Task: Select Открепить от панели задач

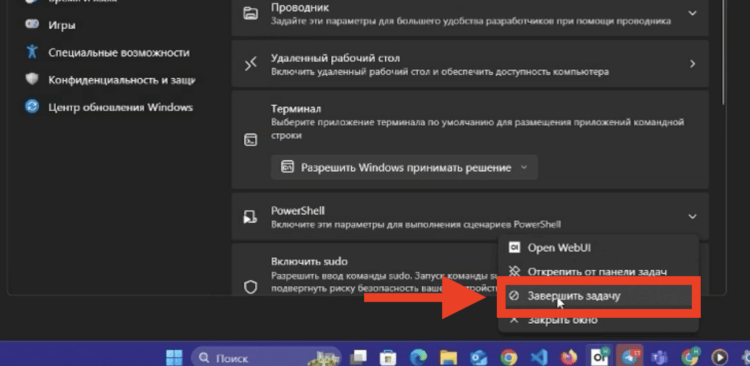Action: pyautogui.click(x=598, y=271)
